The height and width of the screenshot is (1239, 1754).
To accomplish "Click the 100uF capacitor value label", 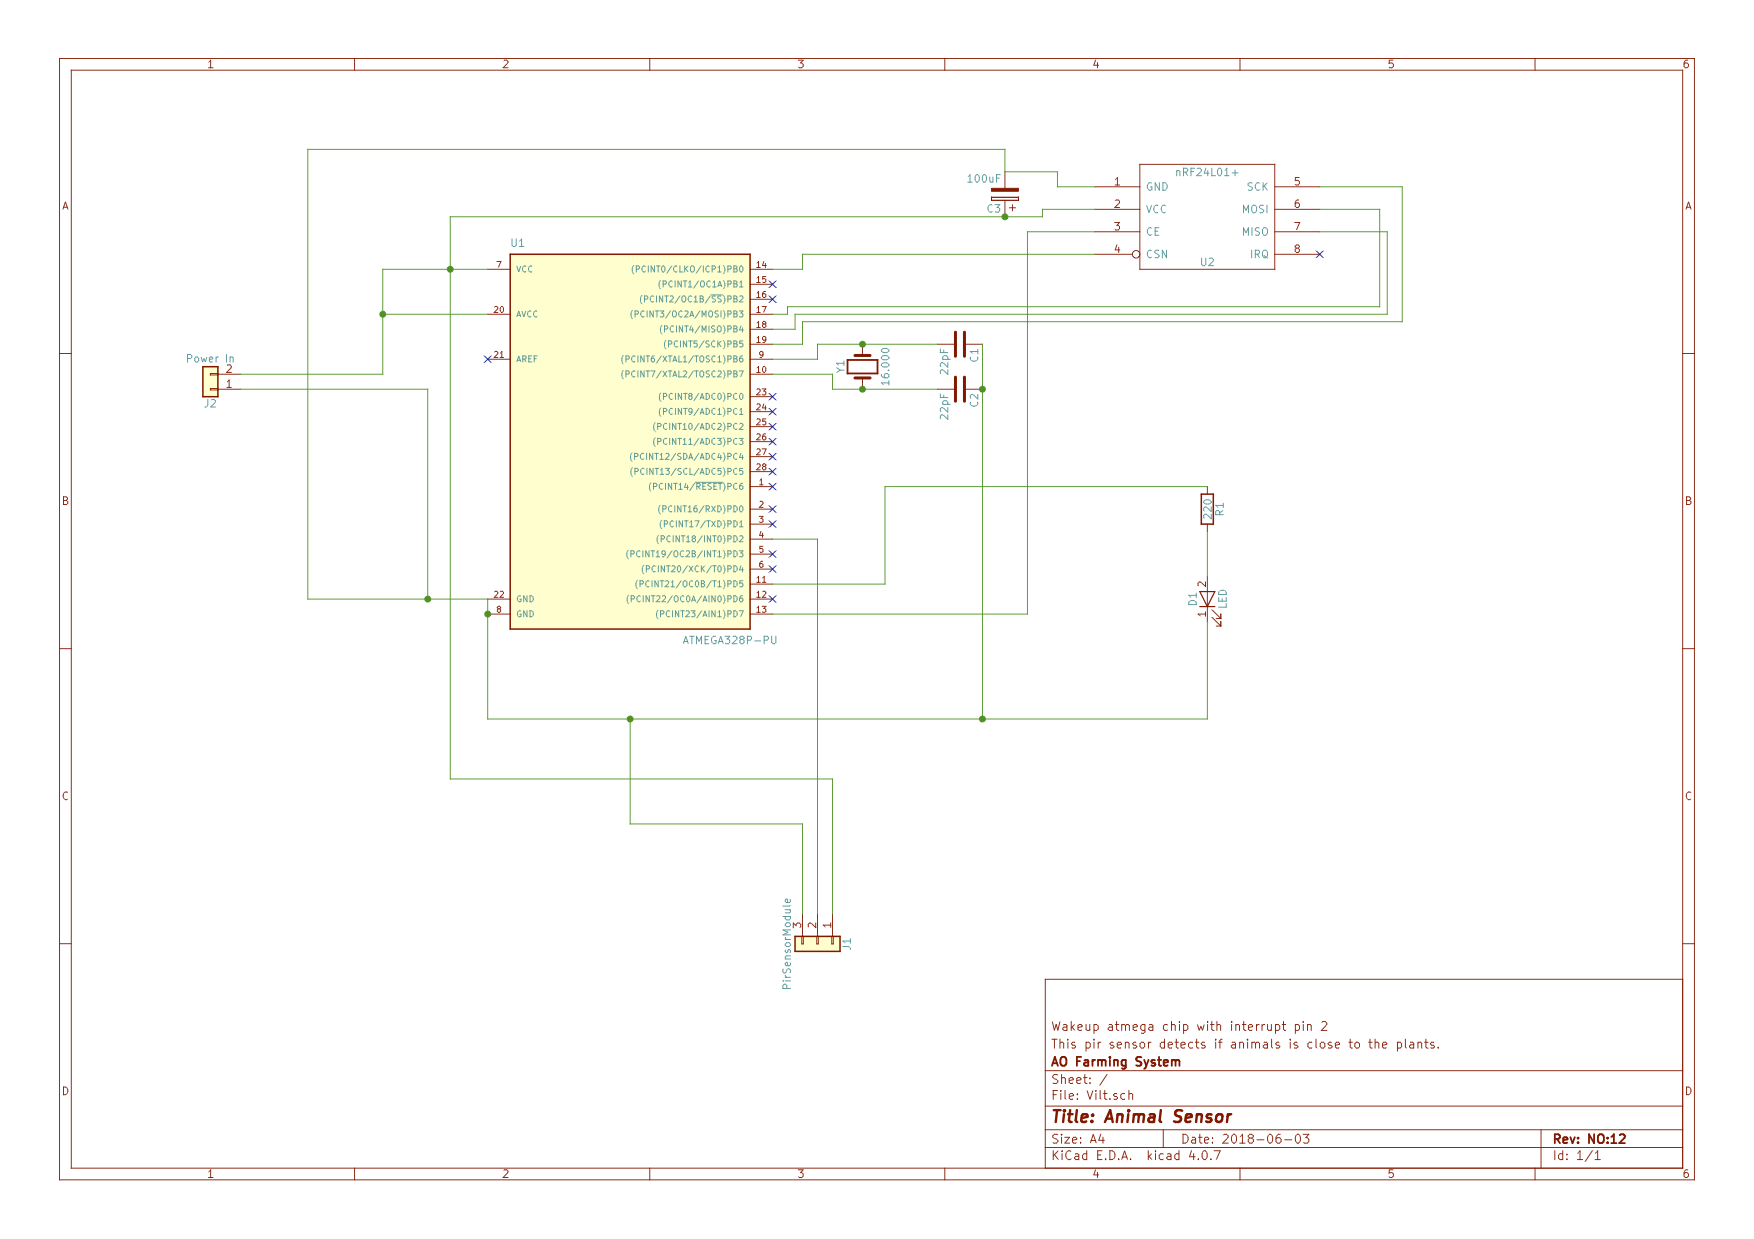I will (983, 179).
